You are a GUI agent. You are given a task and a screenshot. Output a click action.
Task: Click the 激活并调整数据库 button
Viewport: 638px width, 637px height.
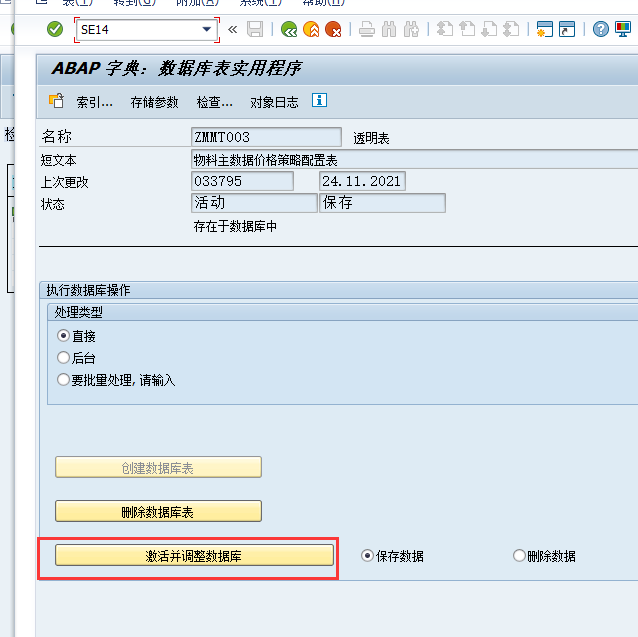194,556
